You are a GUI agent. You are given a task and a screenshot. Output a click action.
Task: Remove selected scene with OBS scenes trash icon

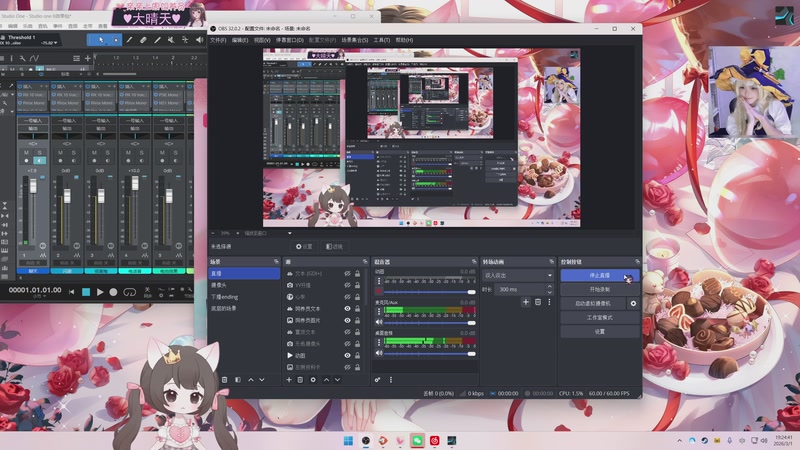coord(224,380)
